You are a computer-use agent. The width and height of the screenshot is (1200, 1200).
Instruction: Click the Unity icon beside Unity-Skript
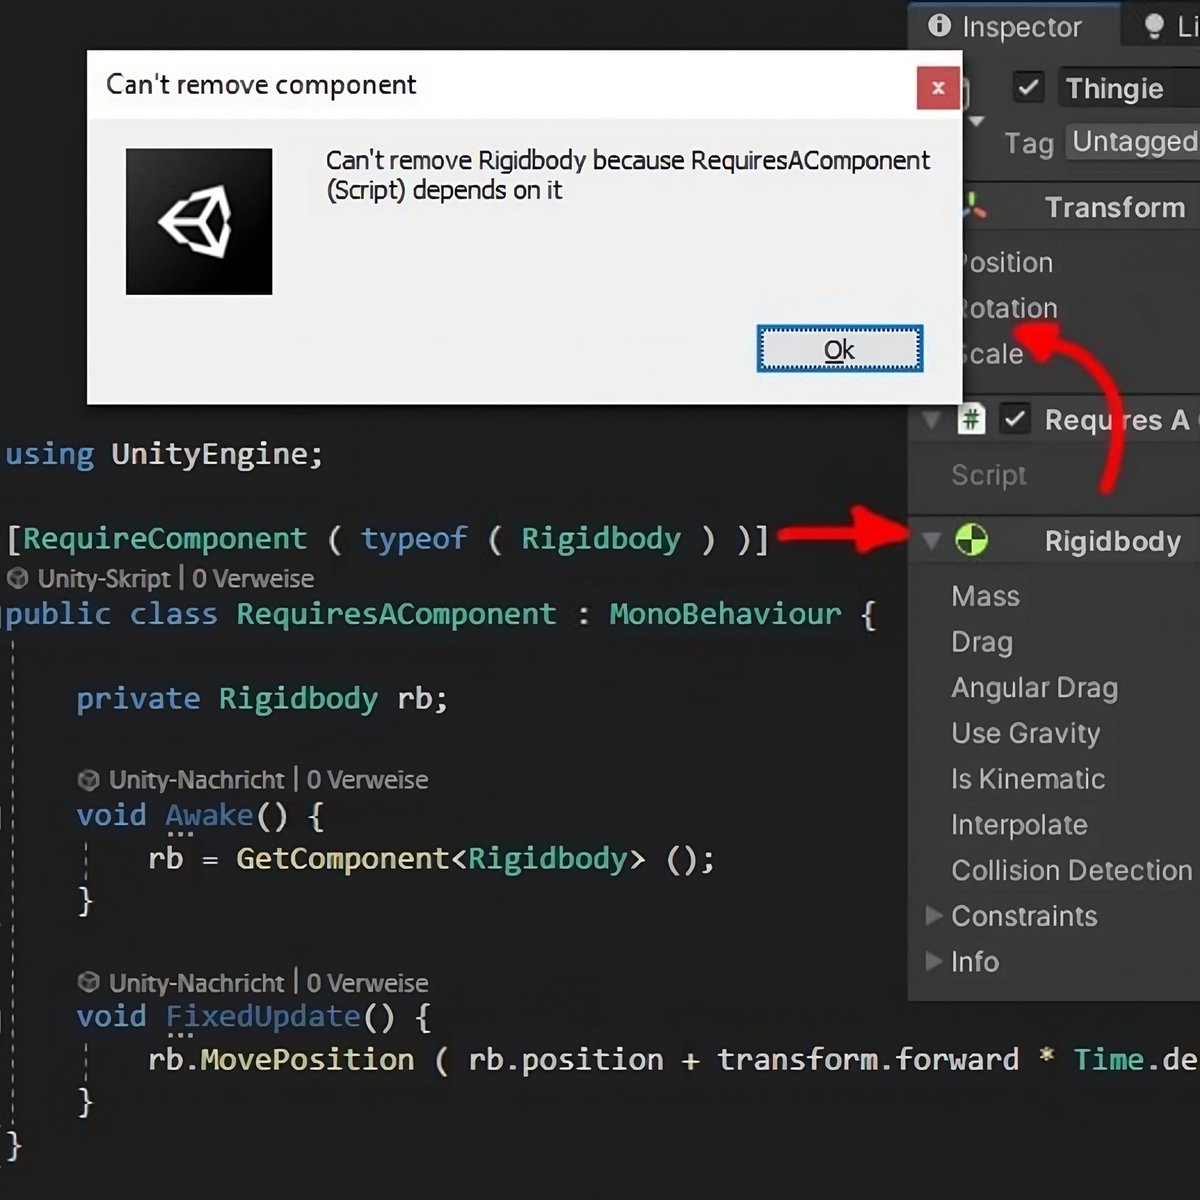[x=17, y=577]
